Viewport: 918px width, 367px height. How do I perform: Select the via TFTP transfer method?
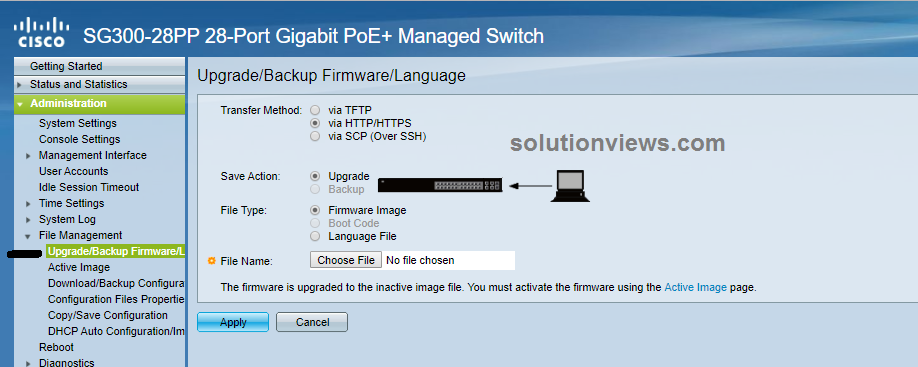pos(316,109)
